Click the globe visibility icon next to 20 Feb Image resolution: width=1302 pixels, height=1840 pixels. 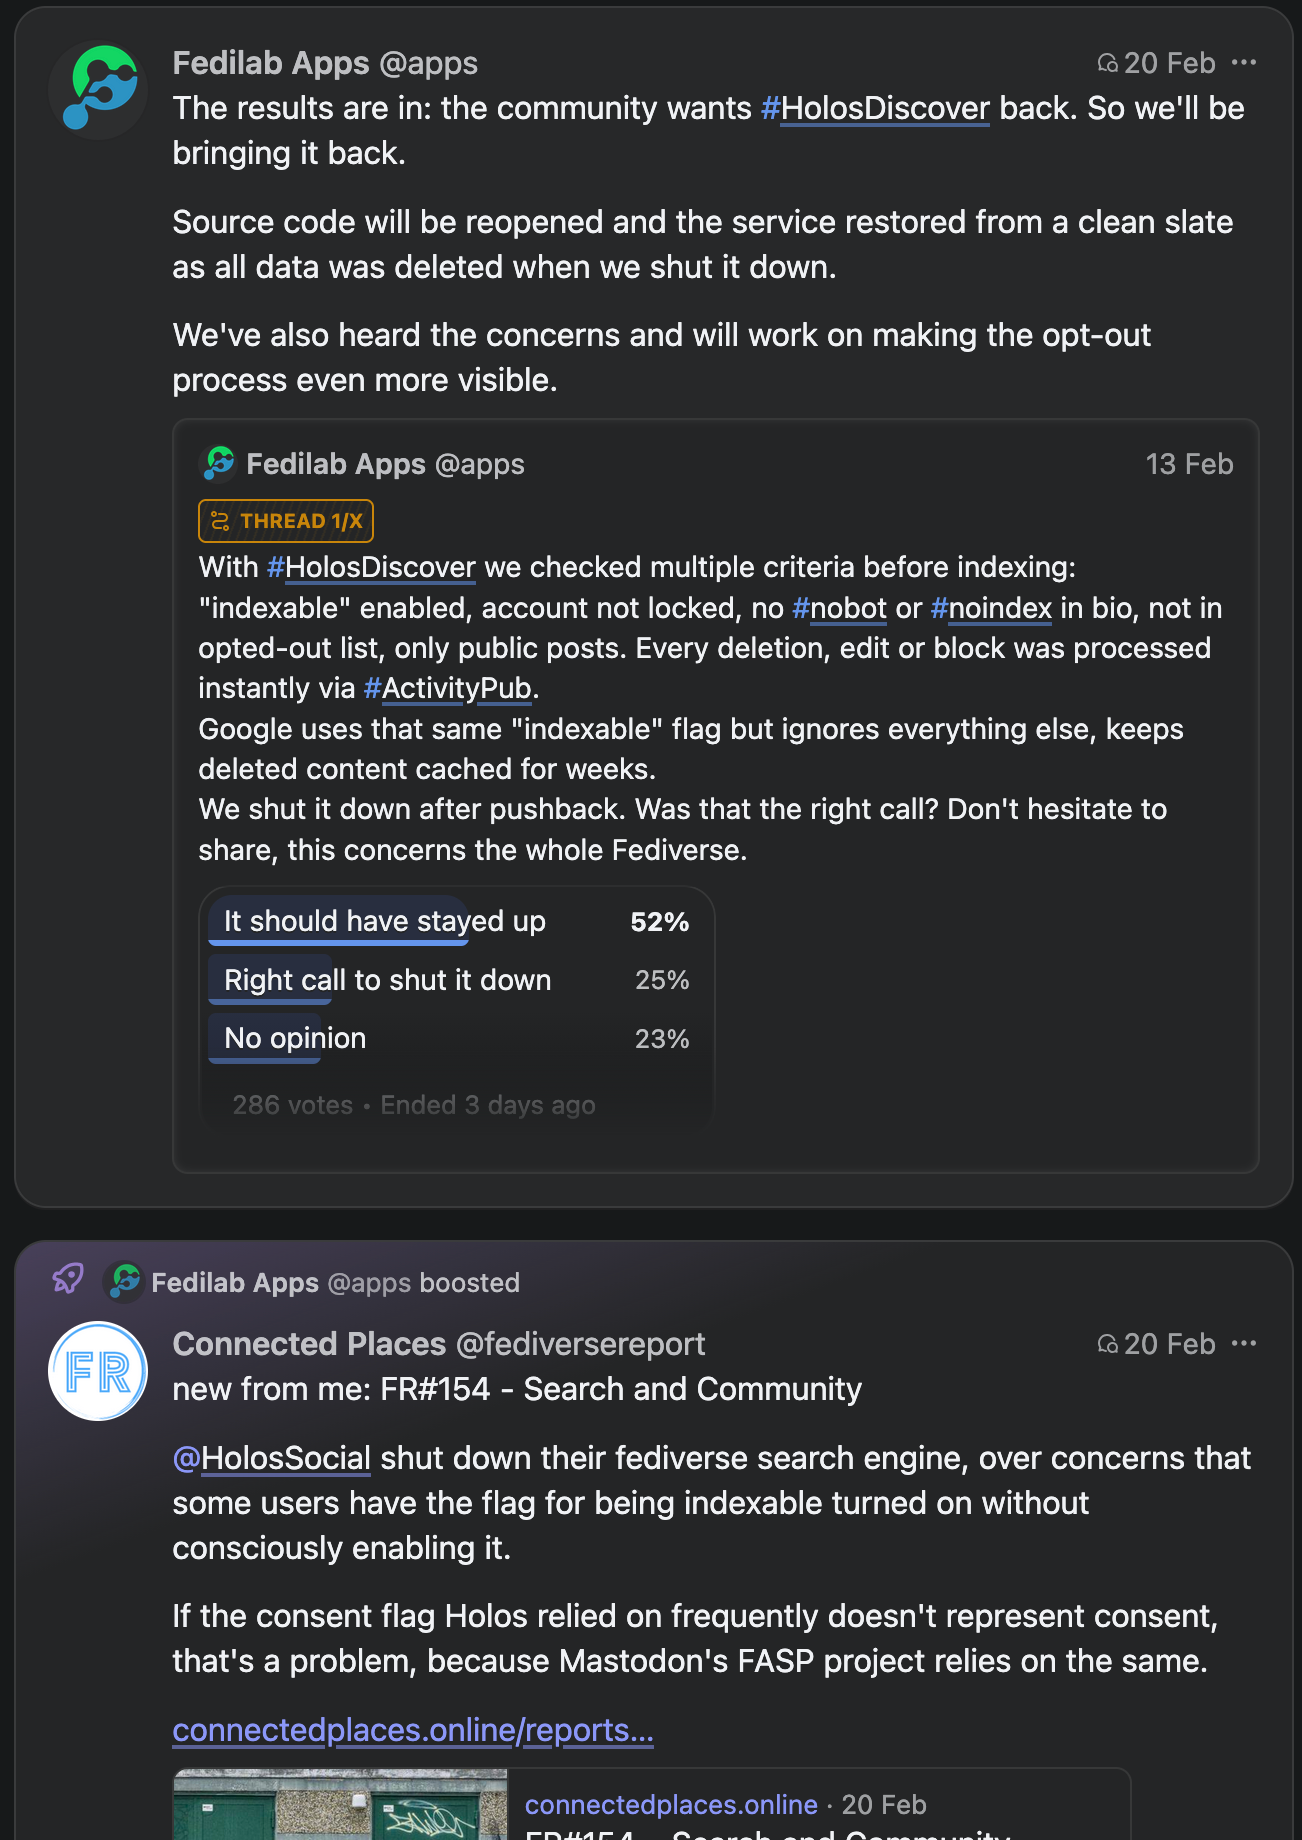point(1106,62)
